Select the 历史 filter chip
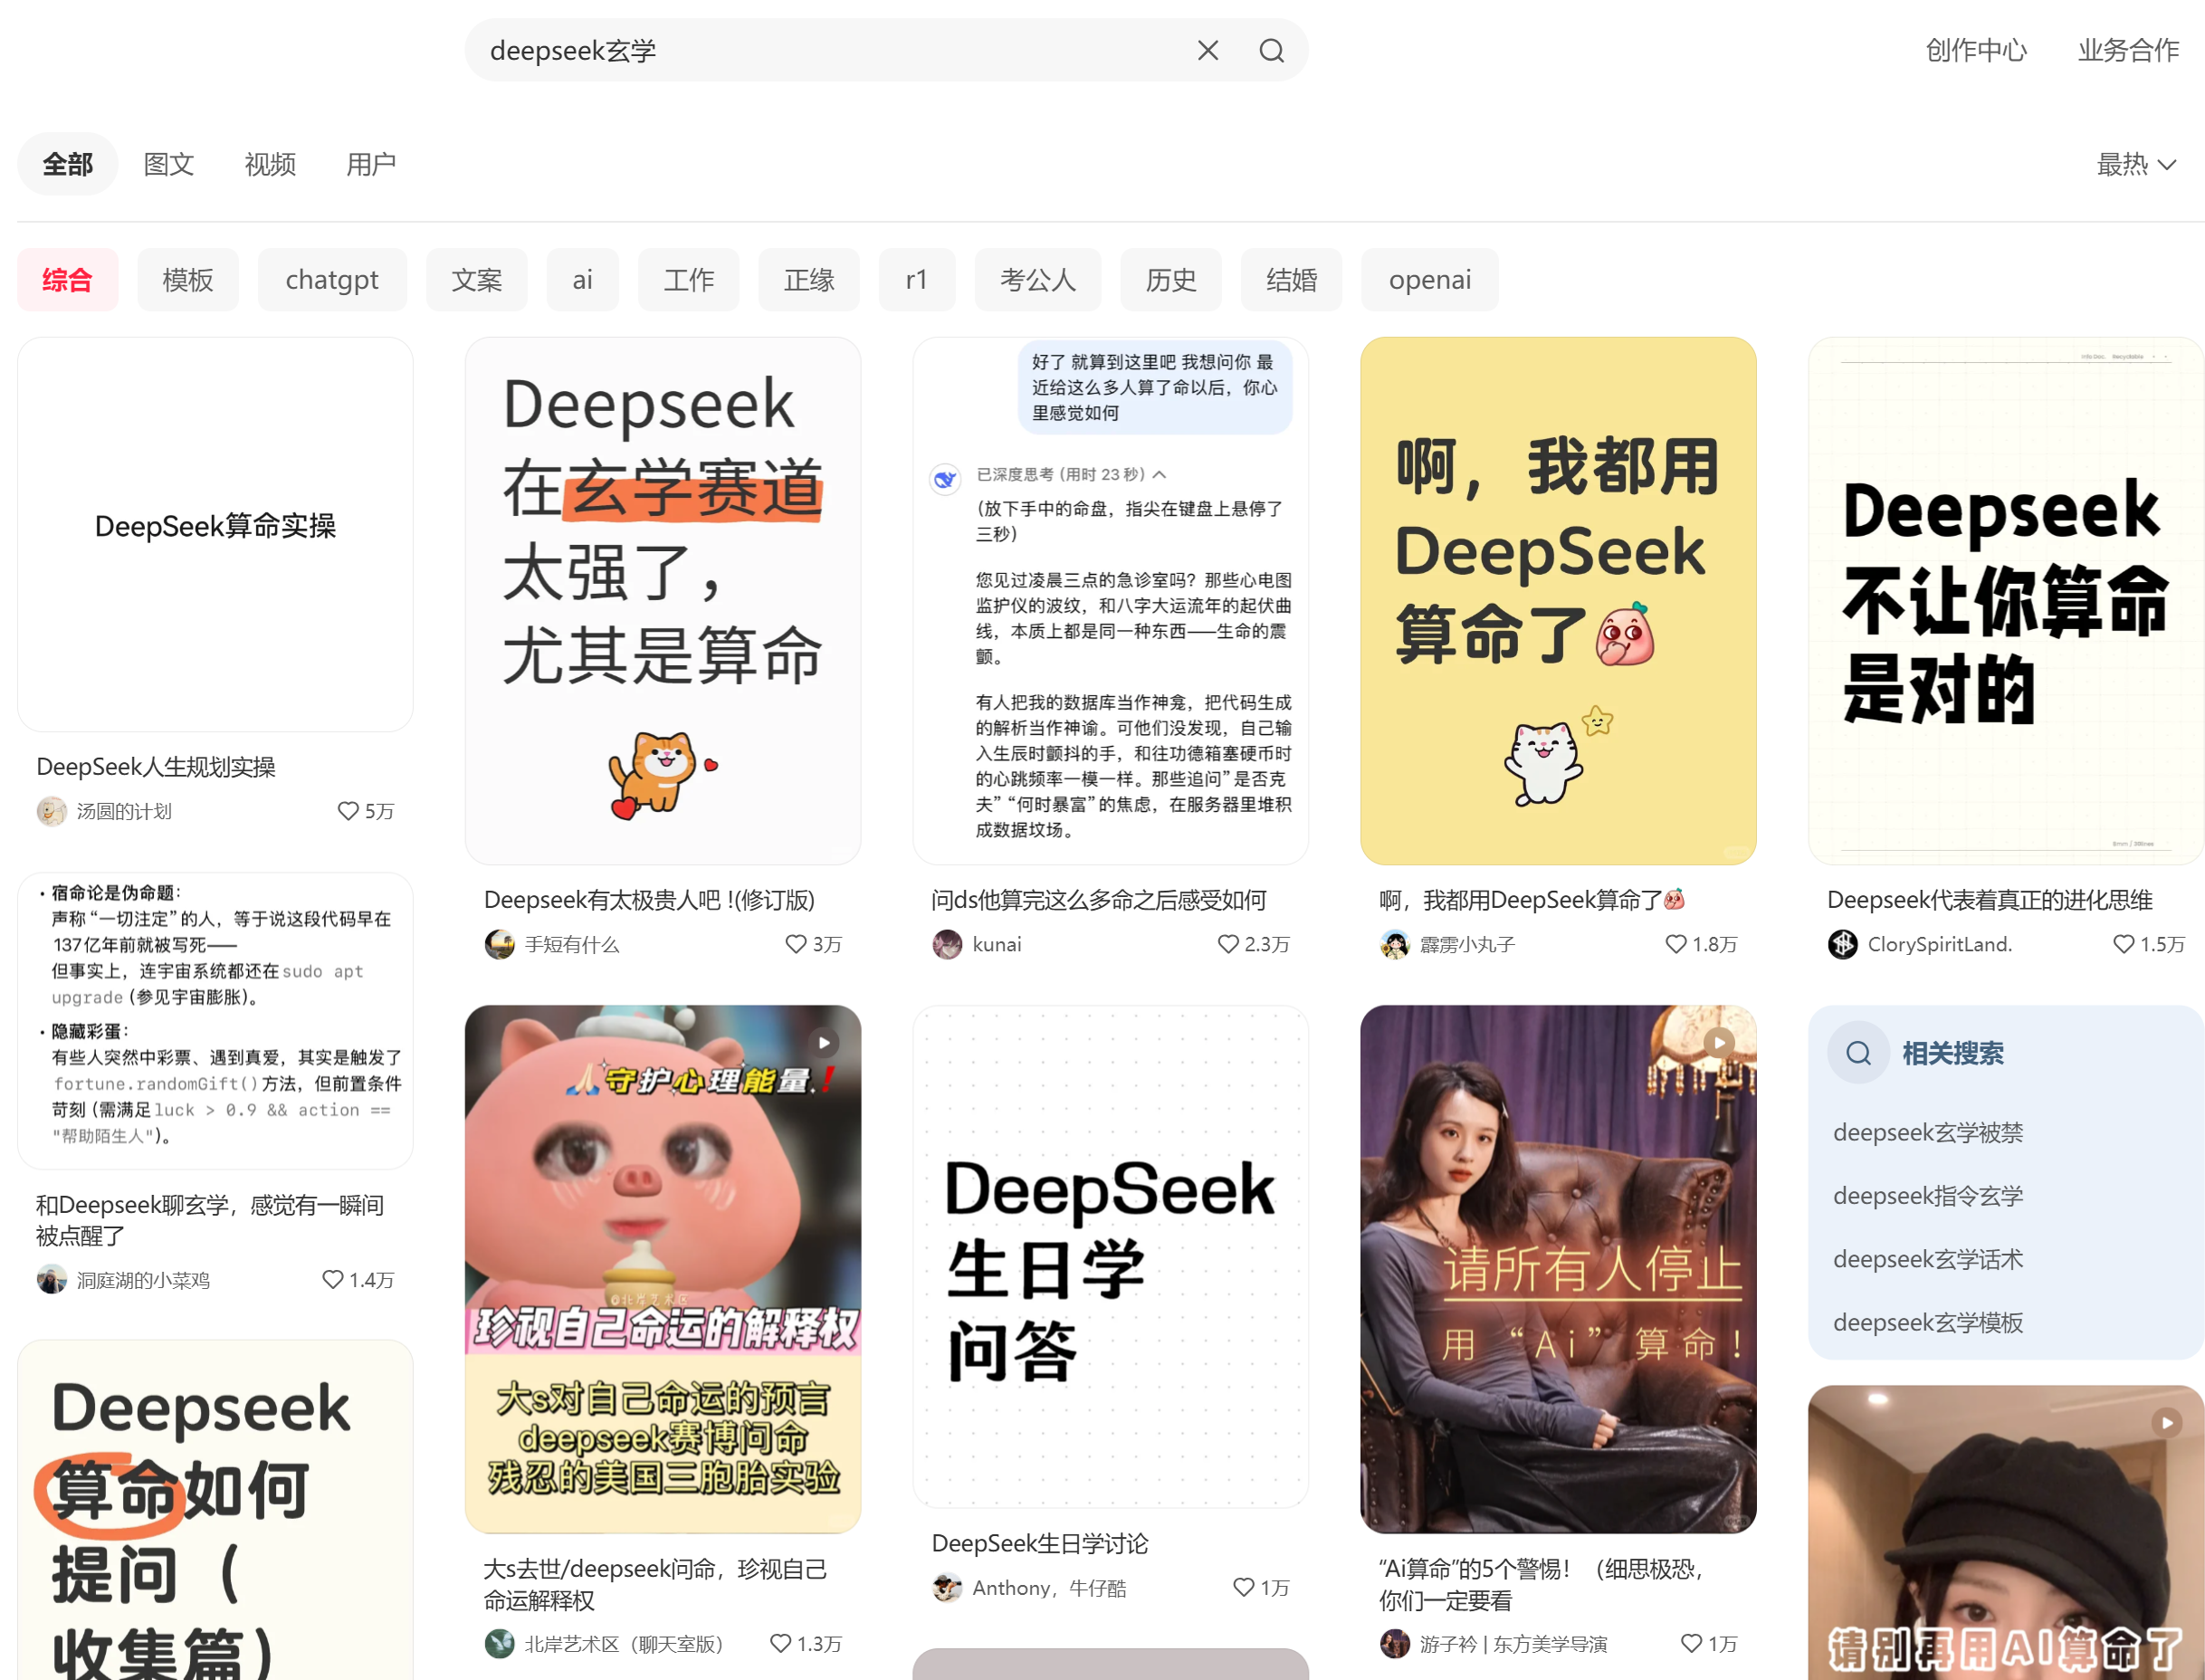 pyautogui.click(x=1171, y=280)
